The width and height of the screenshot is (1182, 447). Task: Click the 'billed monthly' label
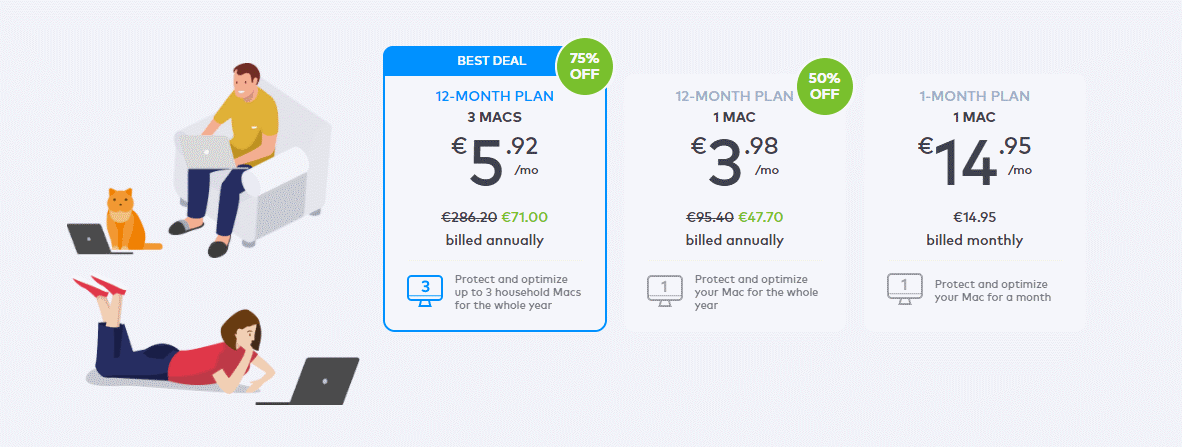(974, 240)
